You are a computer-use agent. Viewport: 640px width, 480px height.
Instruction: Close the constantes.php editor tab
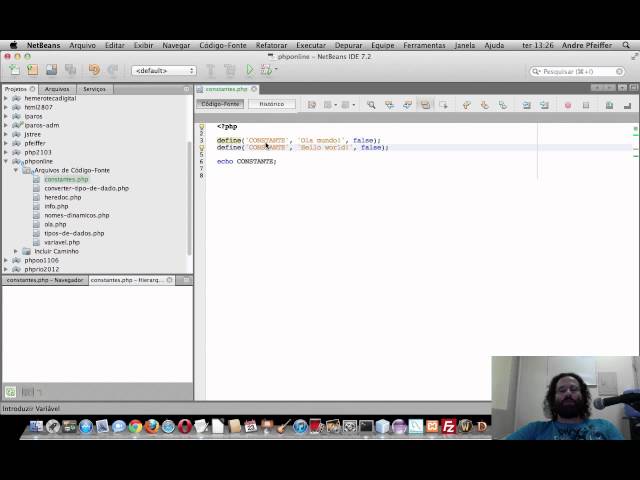(x=254, y=89)
